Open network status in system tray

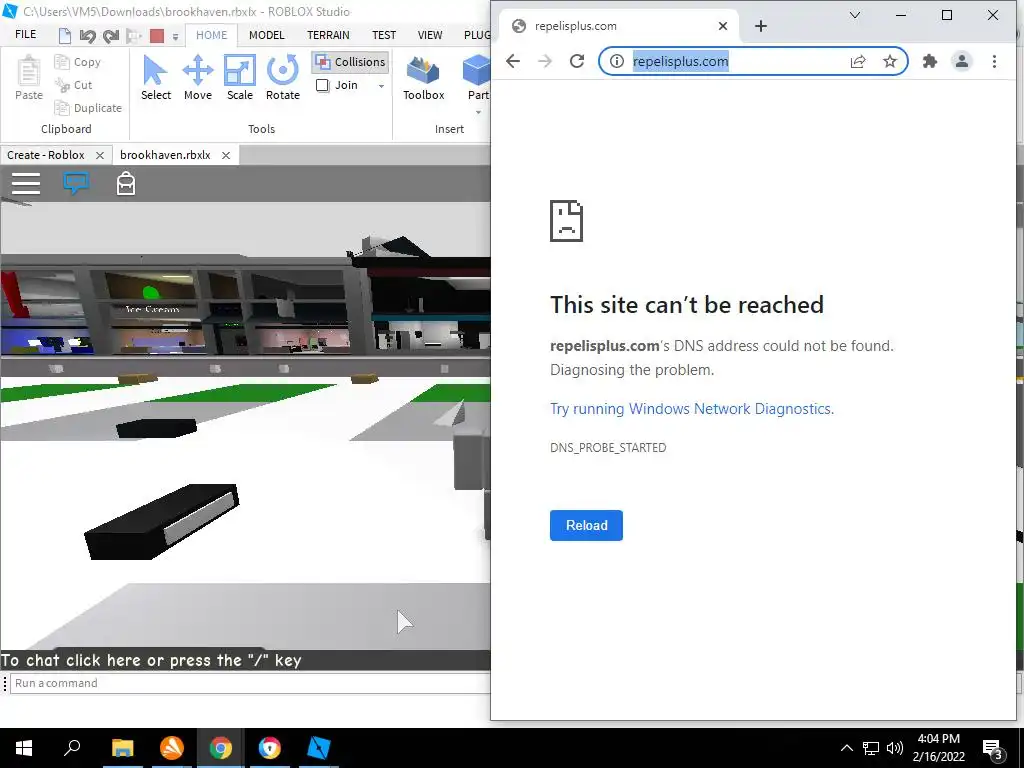[x=871, y=748]
